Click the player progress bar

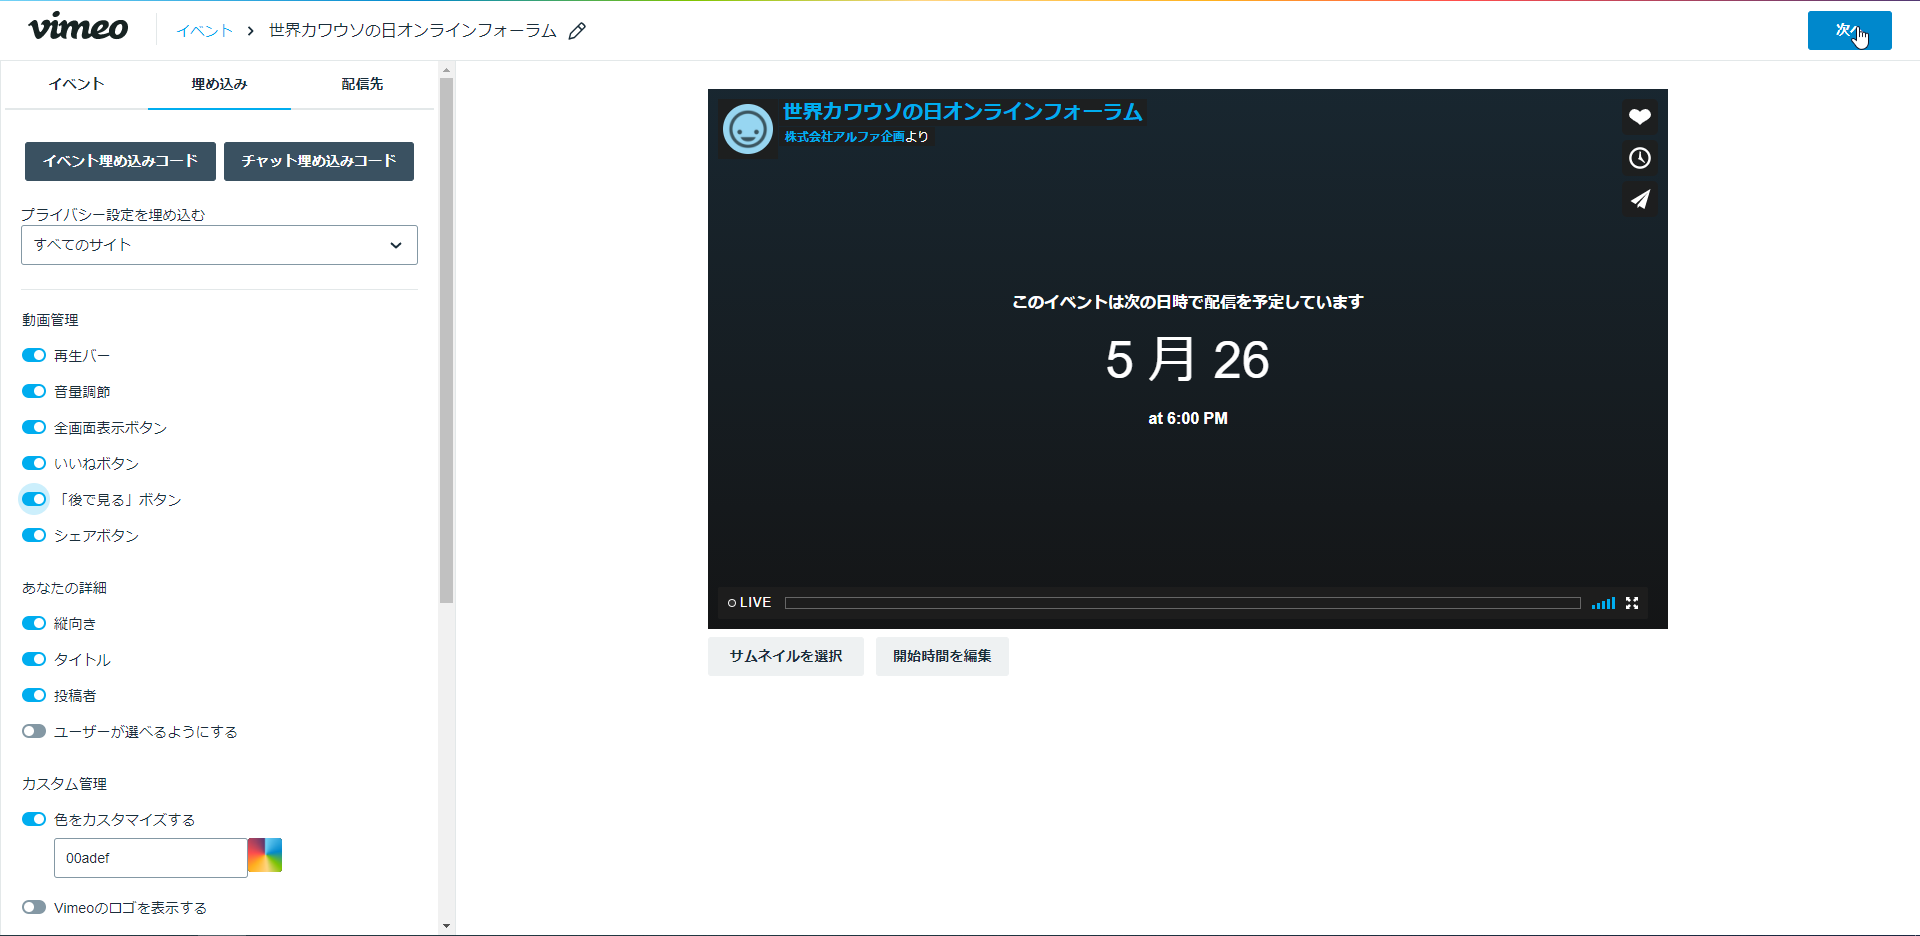pos(1182,603)
